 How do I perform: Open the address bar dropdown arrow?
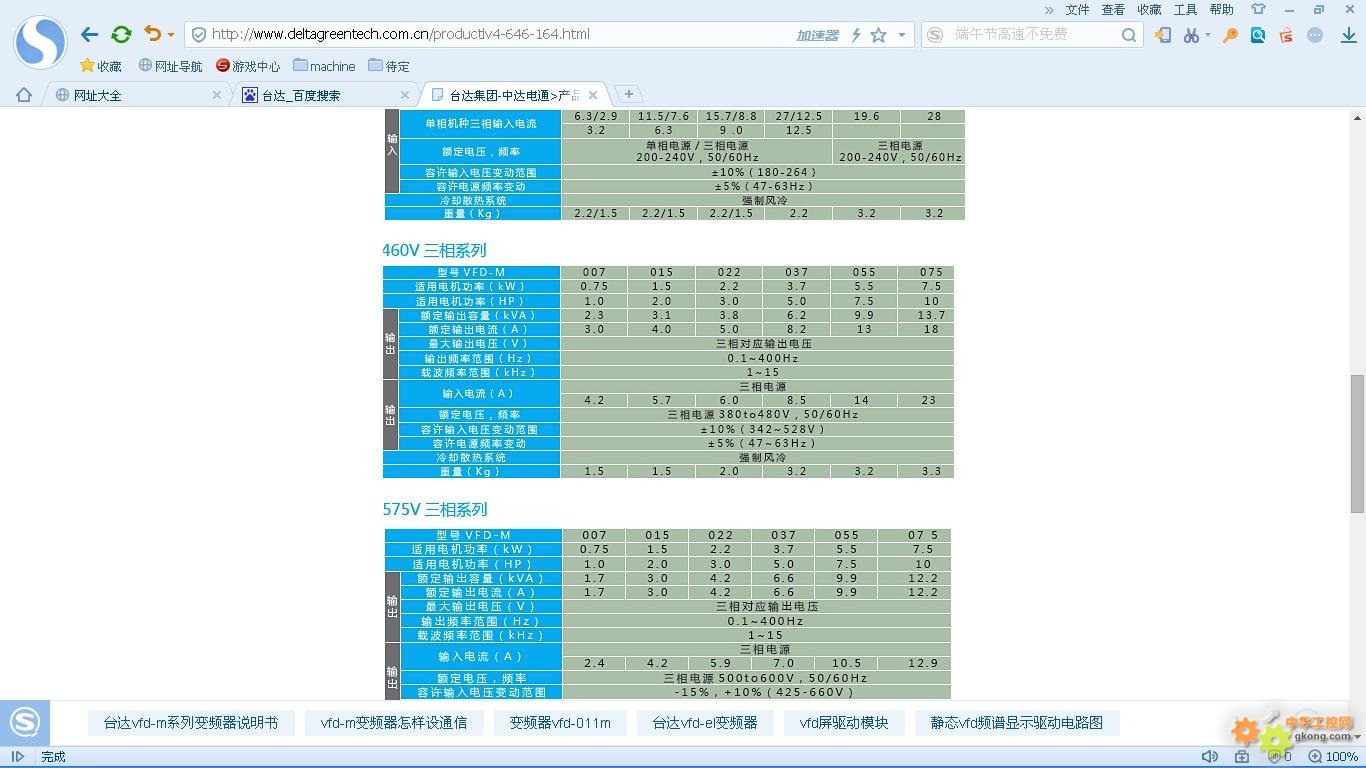(x=901, y=35)
